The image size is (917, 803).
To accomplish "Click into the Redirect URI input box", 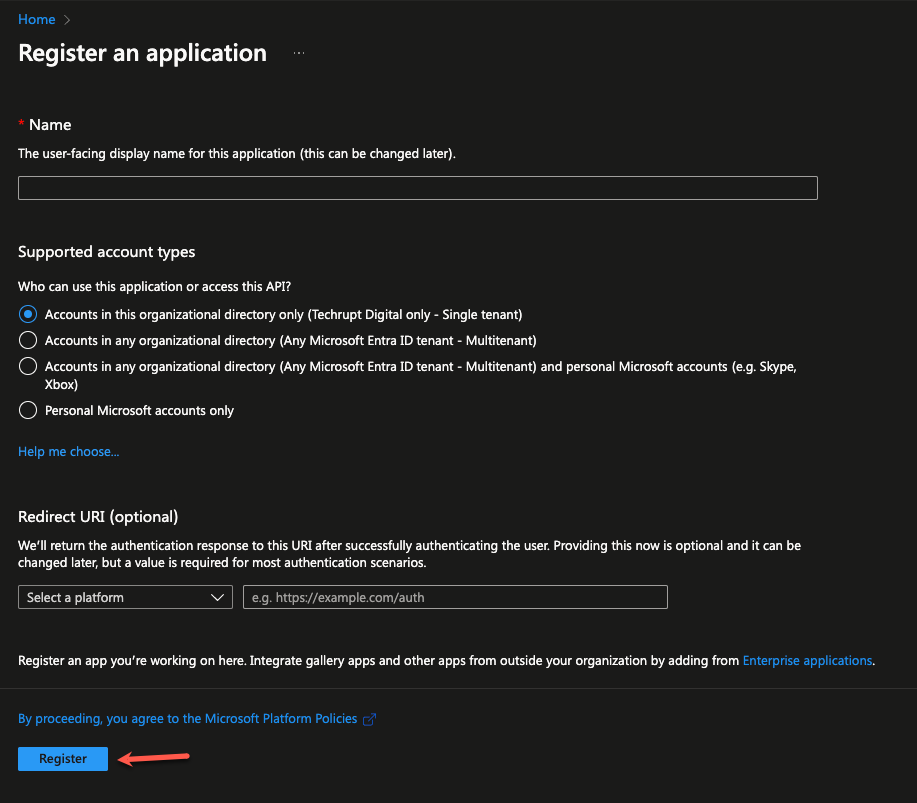I will tap(455, 597).
